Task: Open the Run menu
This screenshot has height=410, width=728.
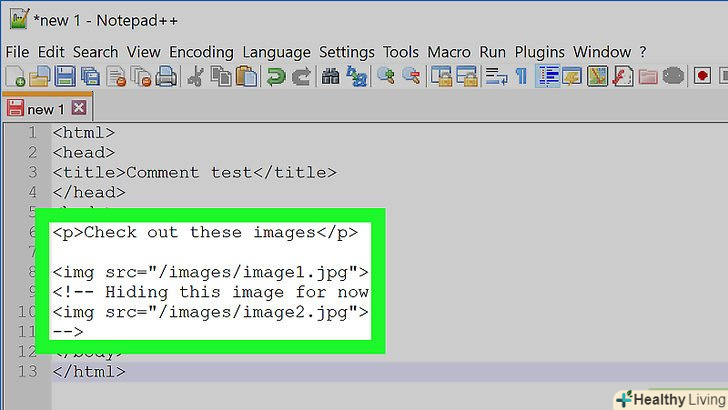Action: click(x=493, y=52)
